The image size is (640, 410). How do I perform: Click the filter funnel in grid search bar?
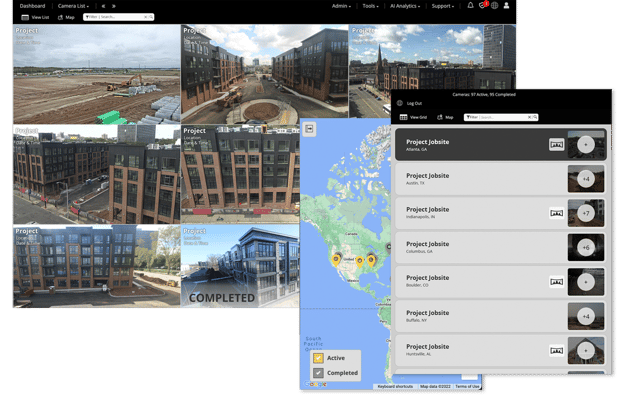(87, 17)
